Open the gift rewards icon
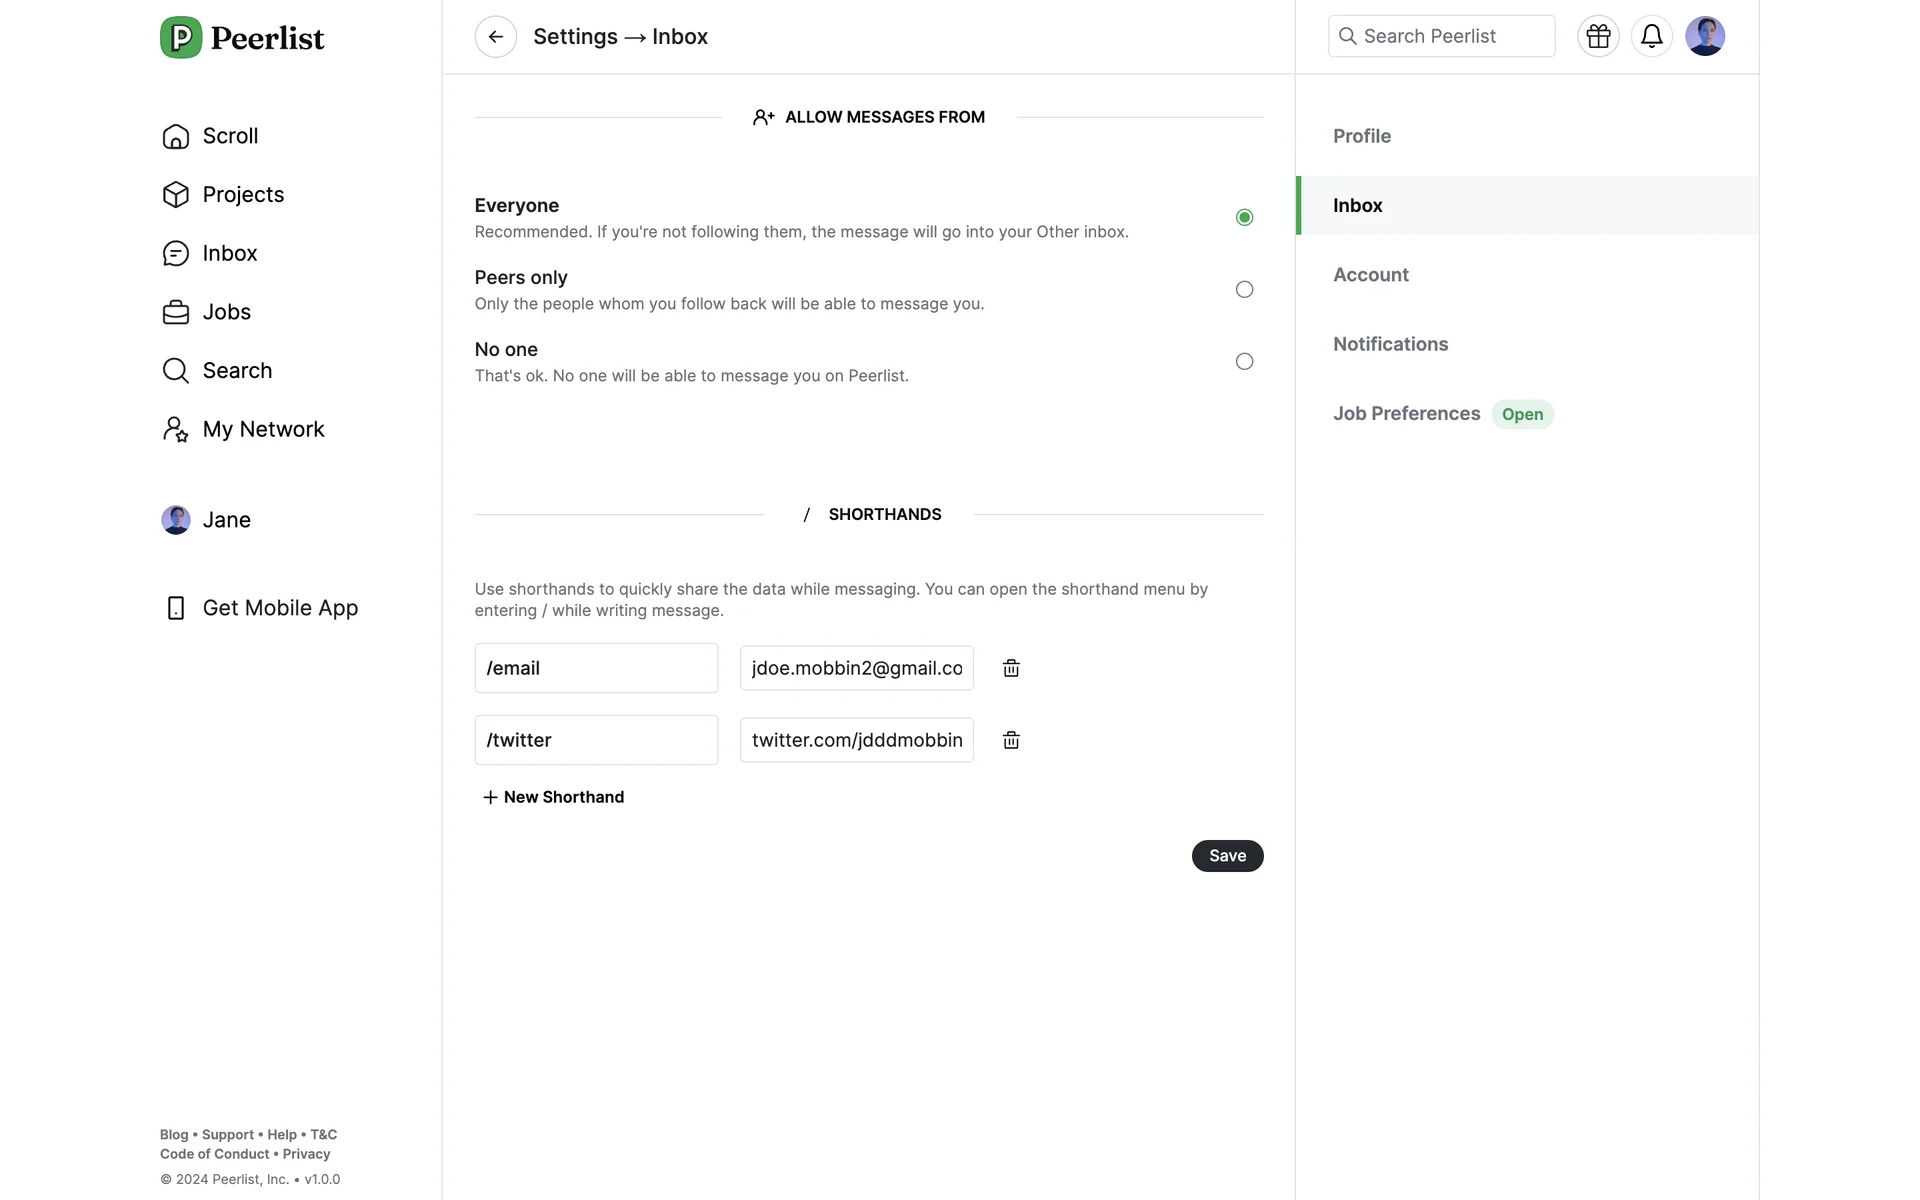This screenshot has height=1200, width=1920. (1598, 37)
